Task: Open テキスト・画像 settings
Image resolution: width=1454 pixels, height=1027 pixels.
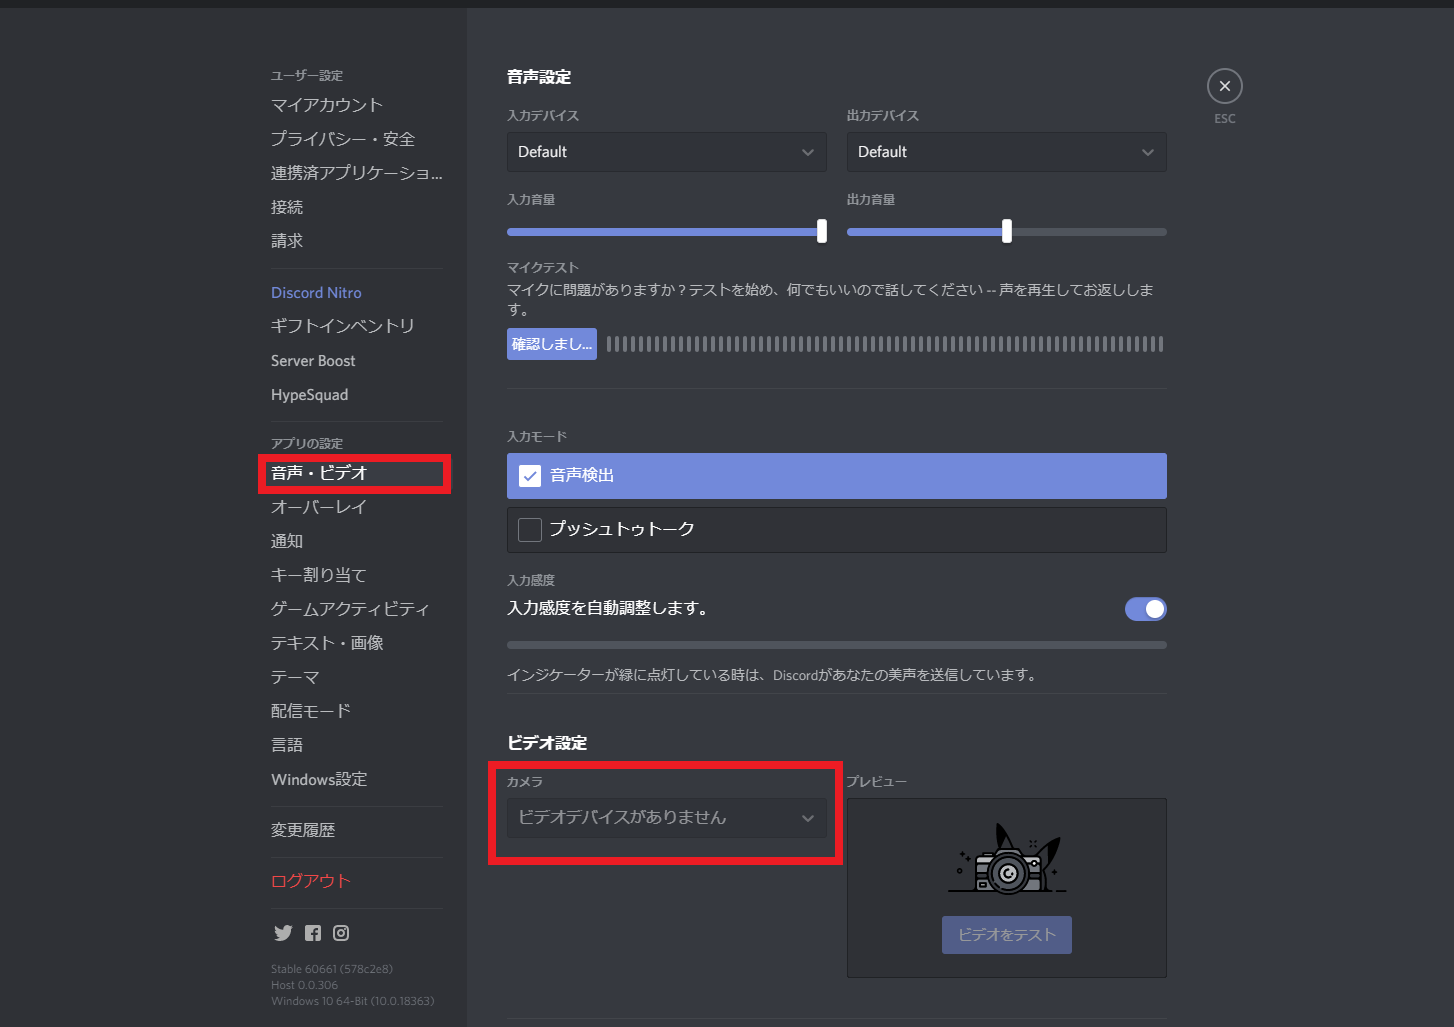Action: pos(327,643)
